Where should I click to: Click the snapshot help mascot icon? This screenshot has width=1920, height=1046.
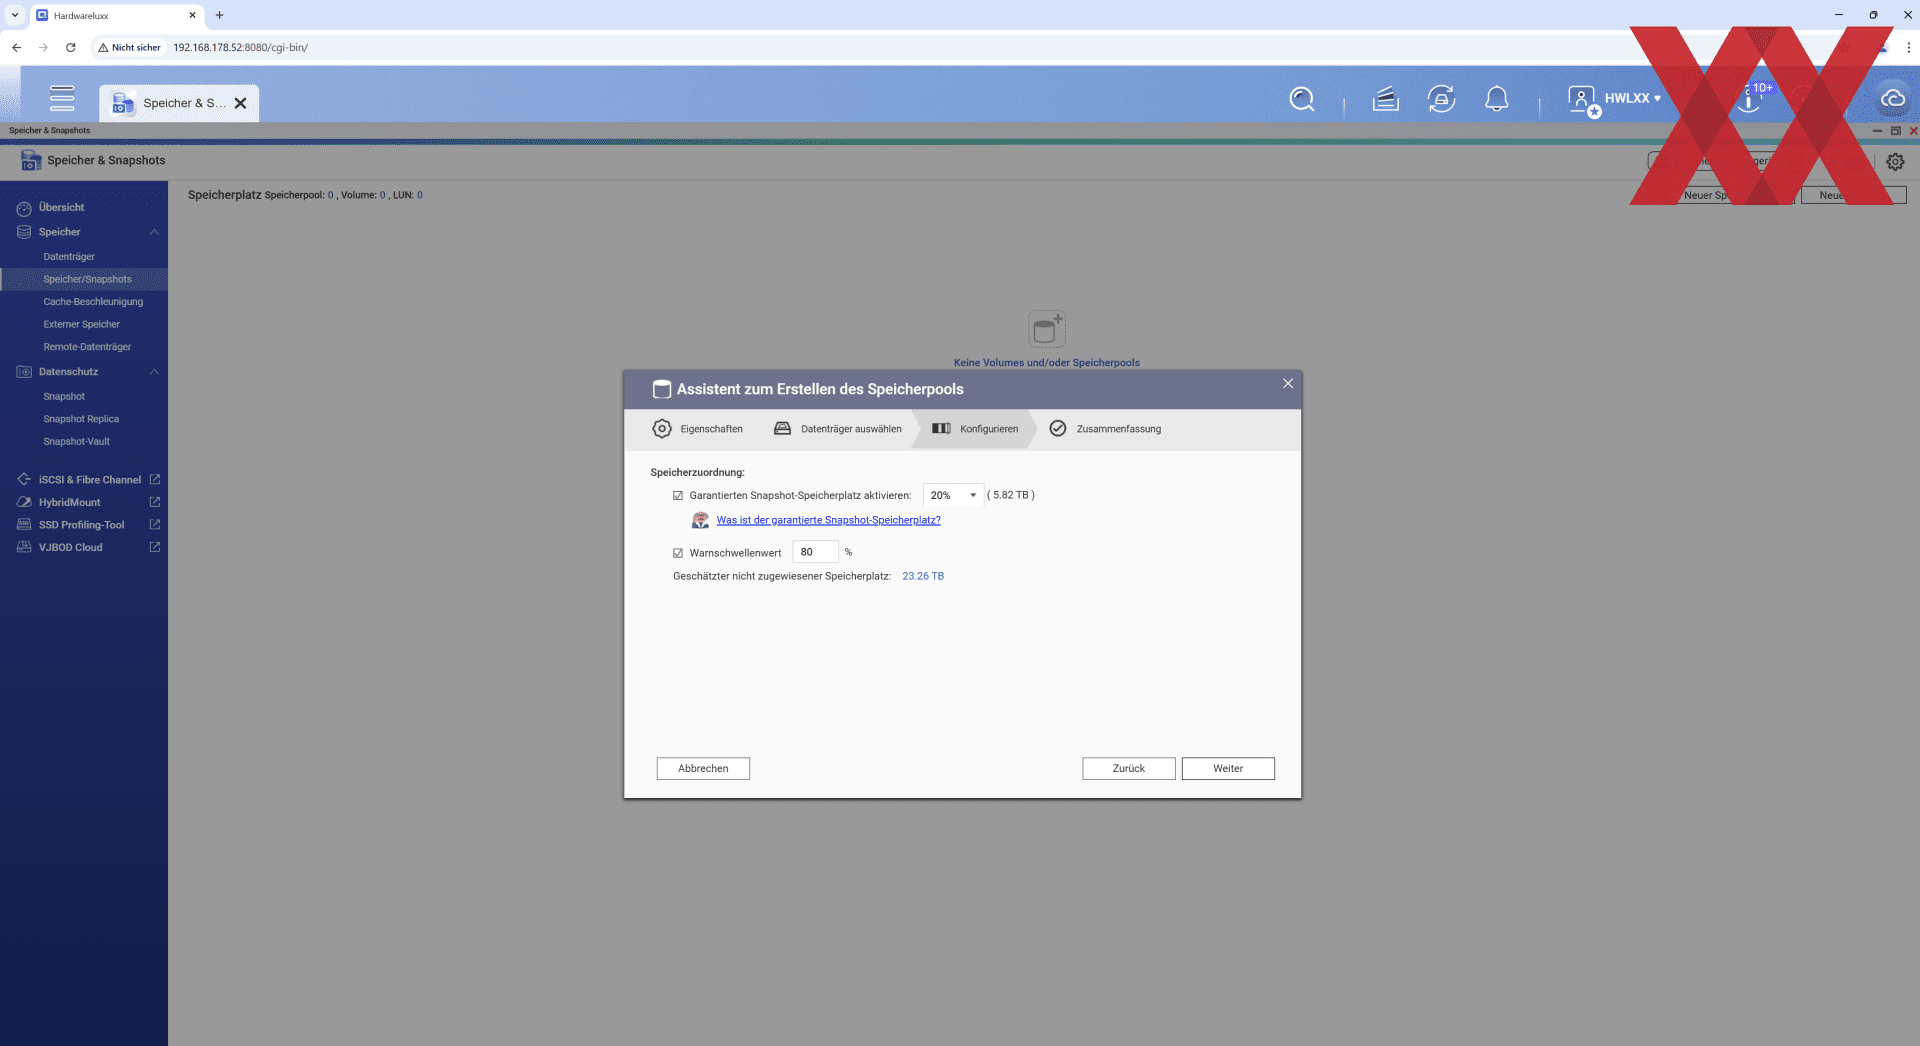click(x=700, y=520)
